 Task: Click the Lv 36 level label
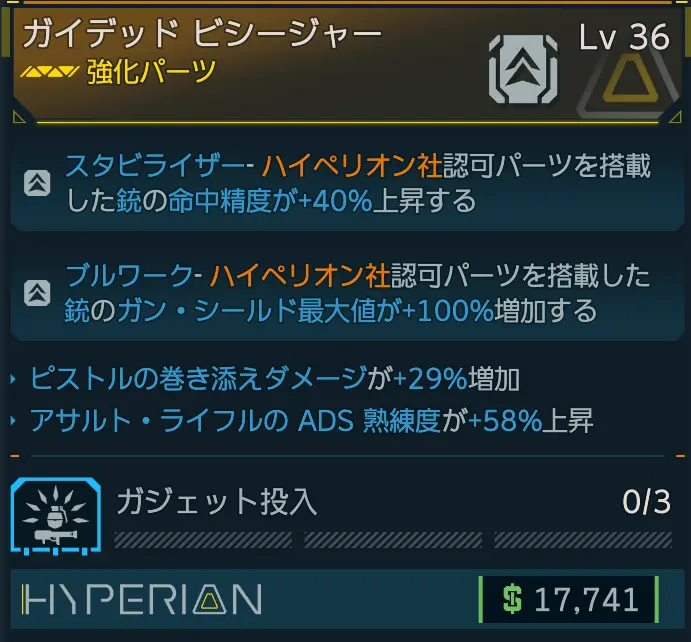tap(624, 37)
